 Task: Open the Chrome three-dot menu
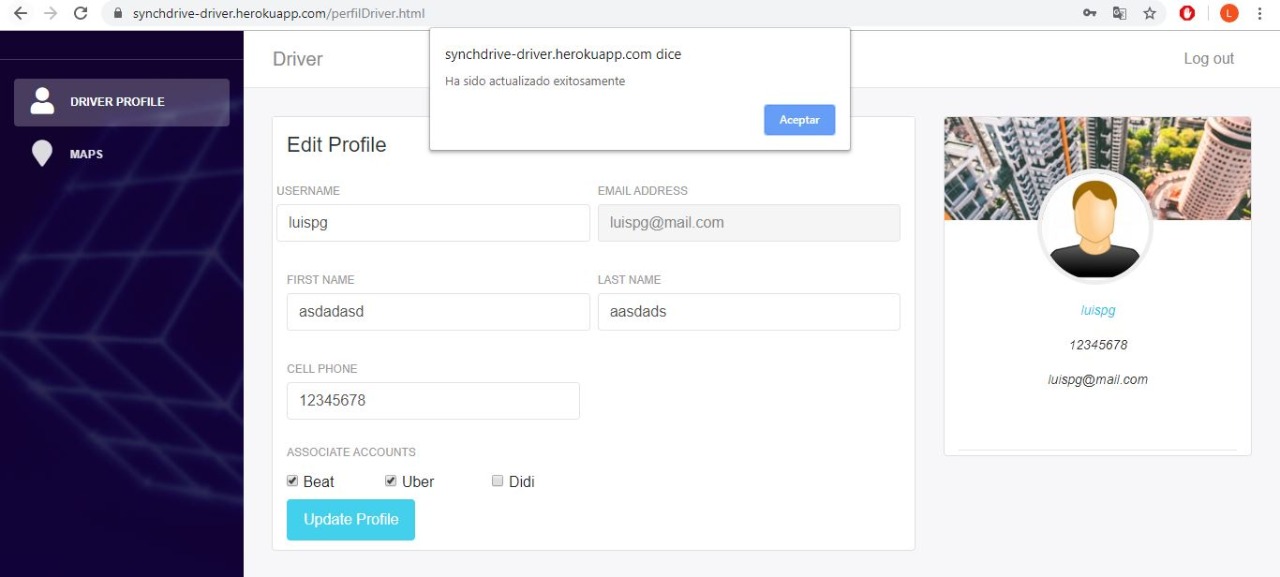1261,14
